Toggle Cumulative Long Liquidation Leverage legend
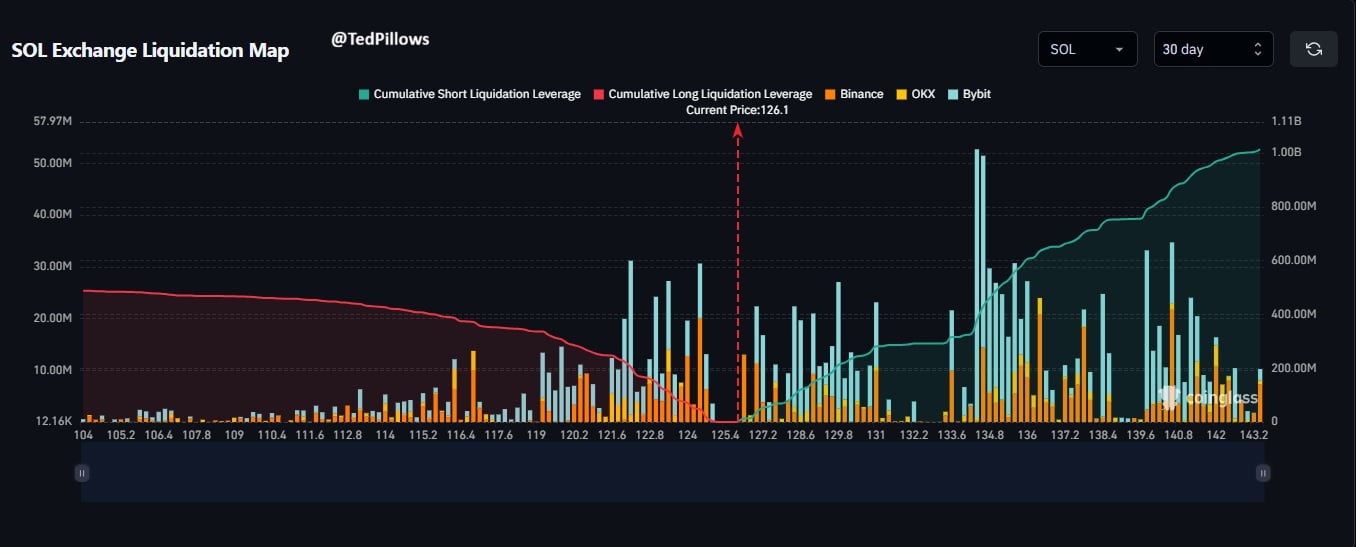 pos(702,94)
